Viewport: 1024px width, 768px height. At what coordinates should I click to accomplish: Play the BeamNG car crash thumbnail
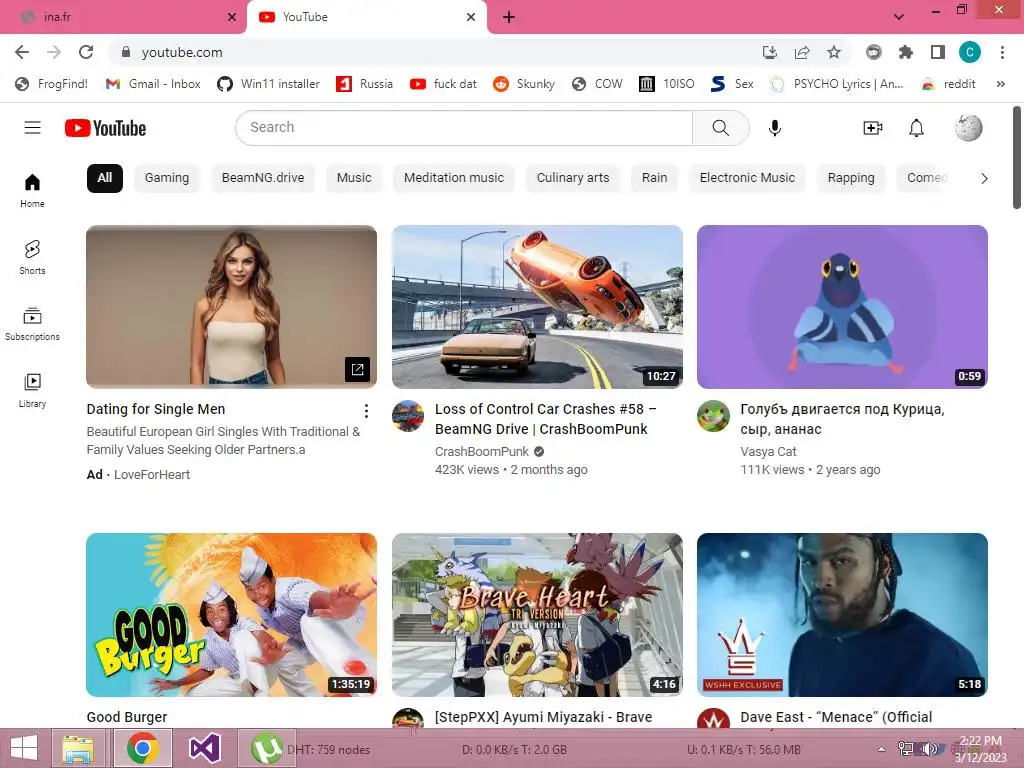click(537, 307)
